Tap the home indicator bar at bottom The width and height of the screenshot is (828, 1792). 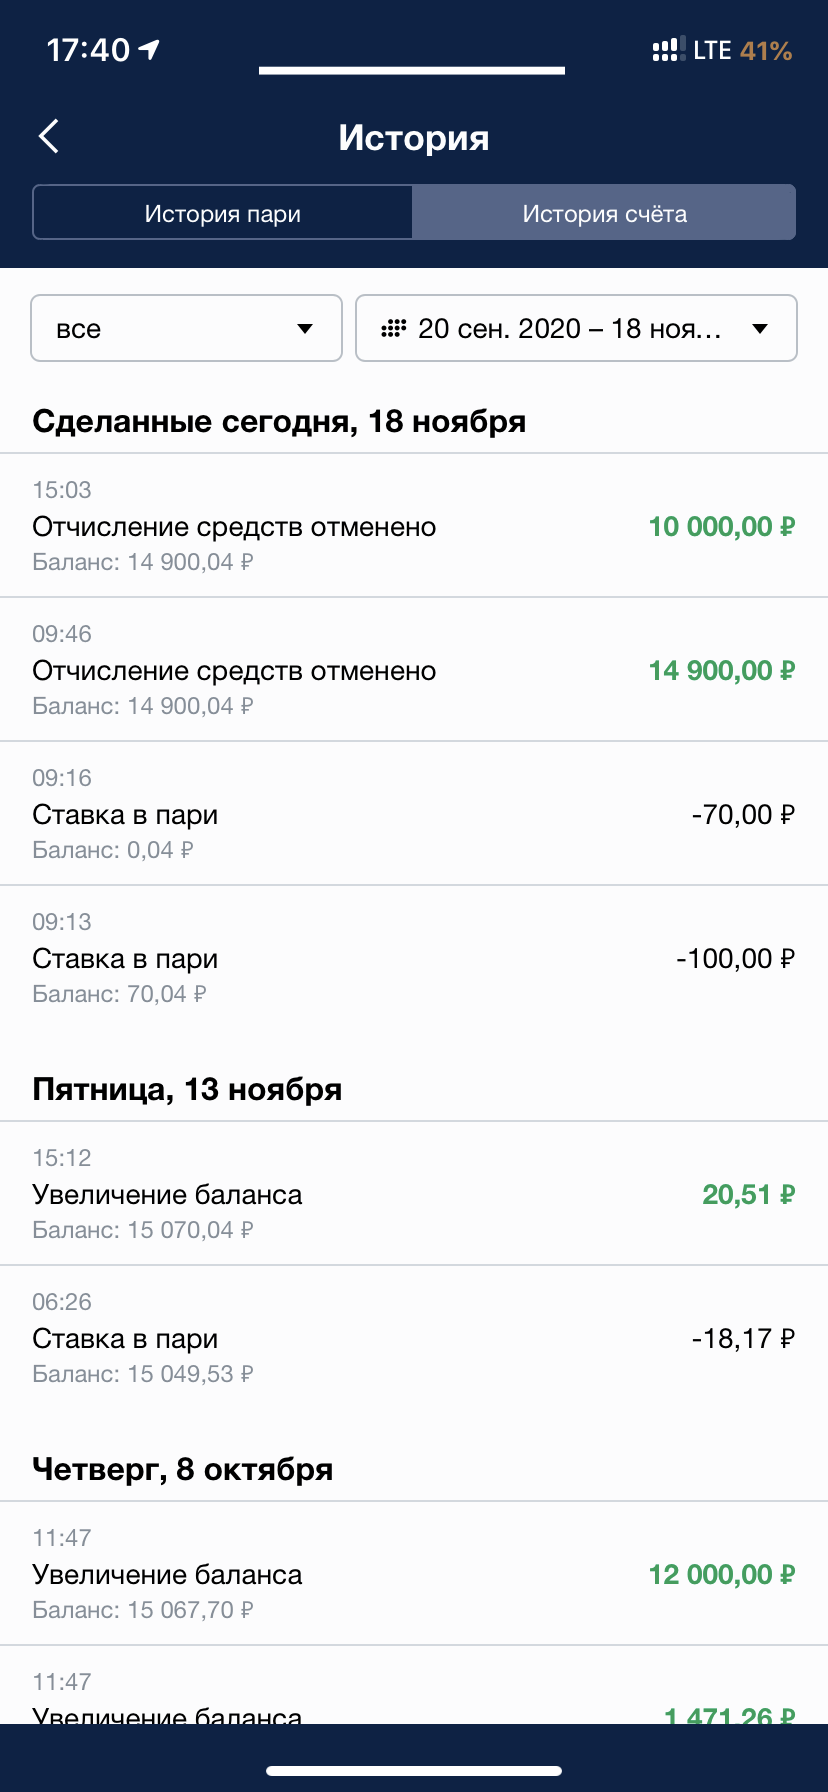414,1771
